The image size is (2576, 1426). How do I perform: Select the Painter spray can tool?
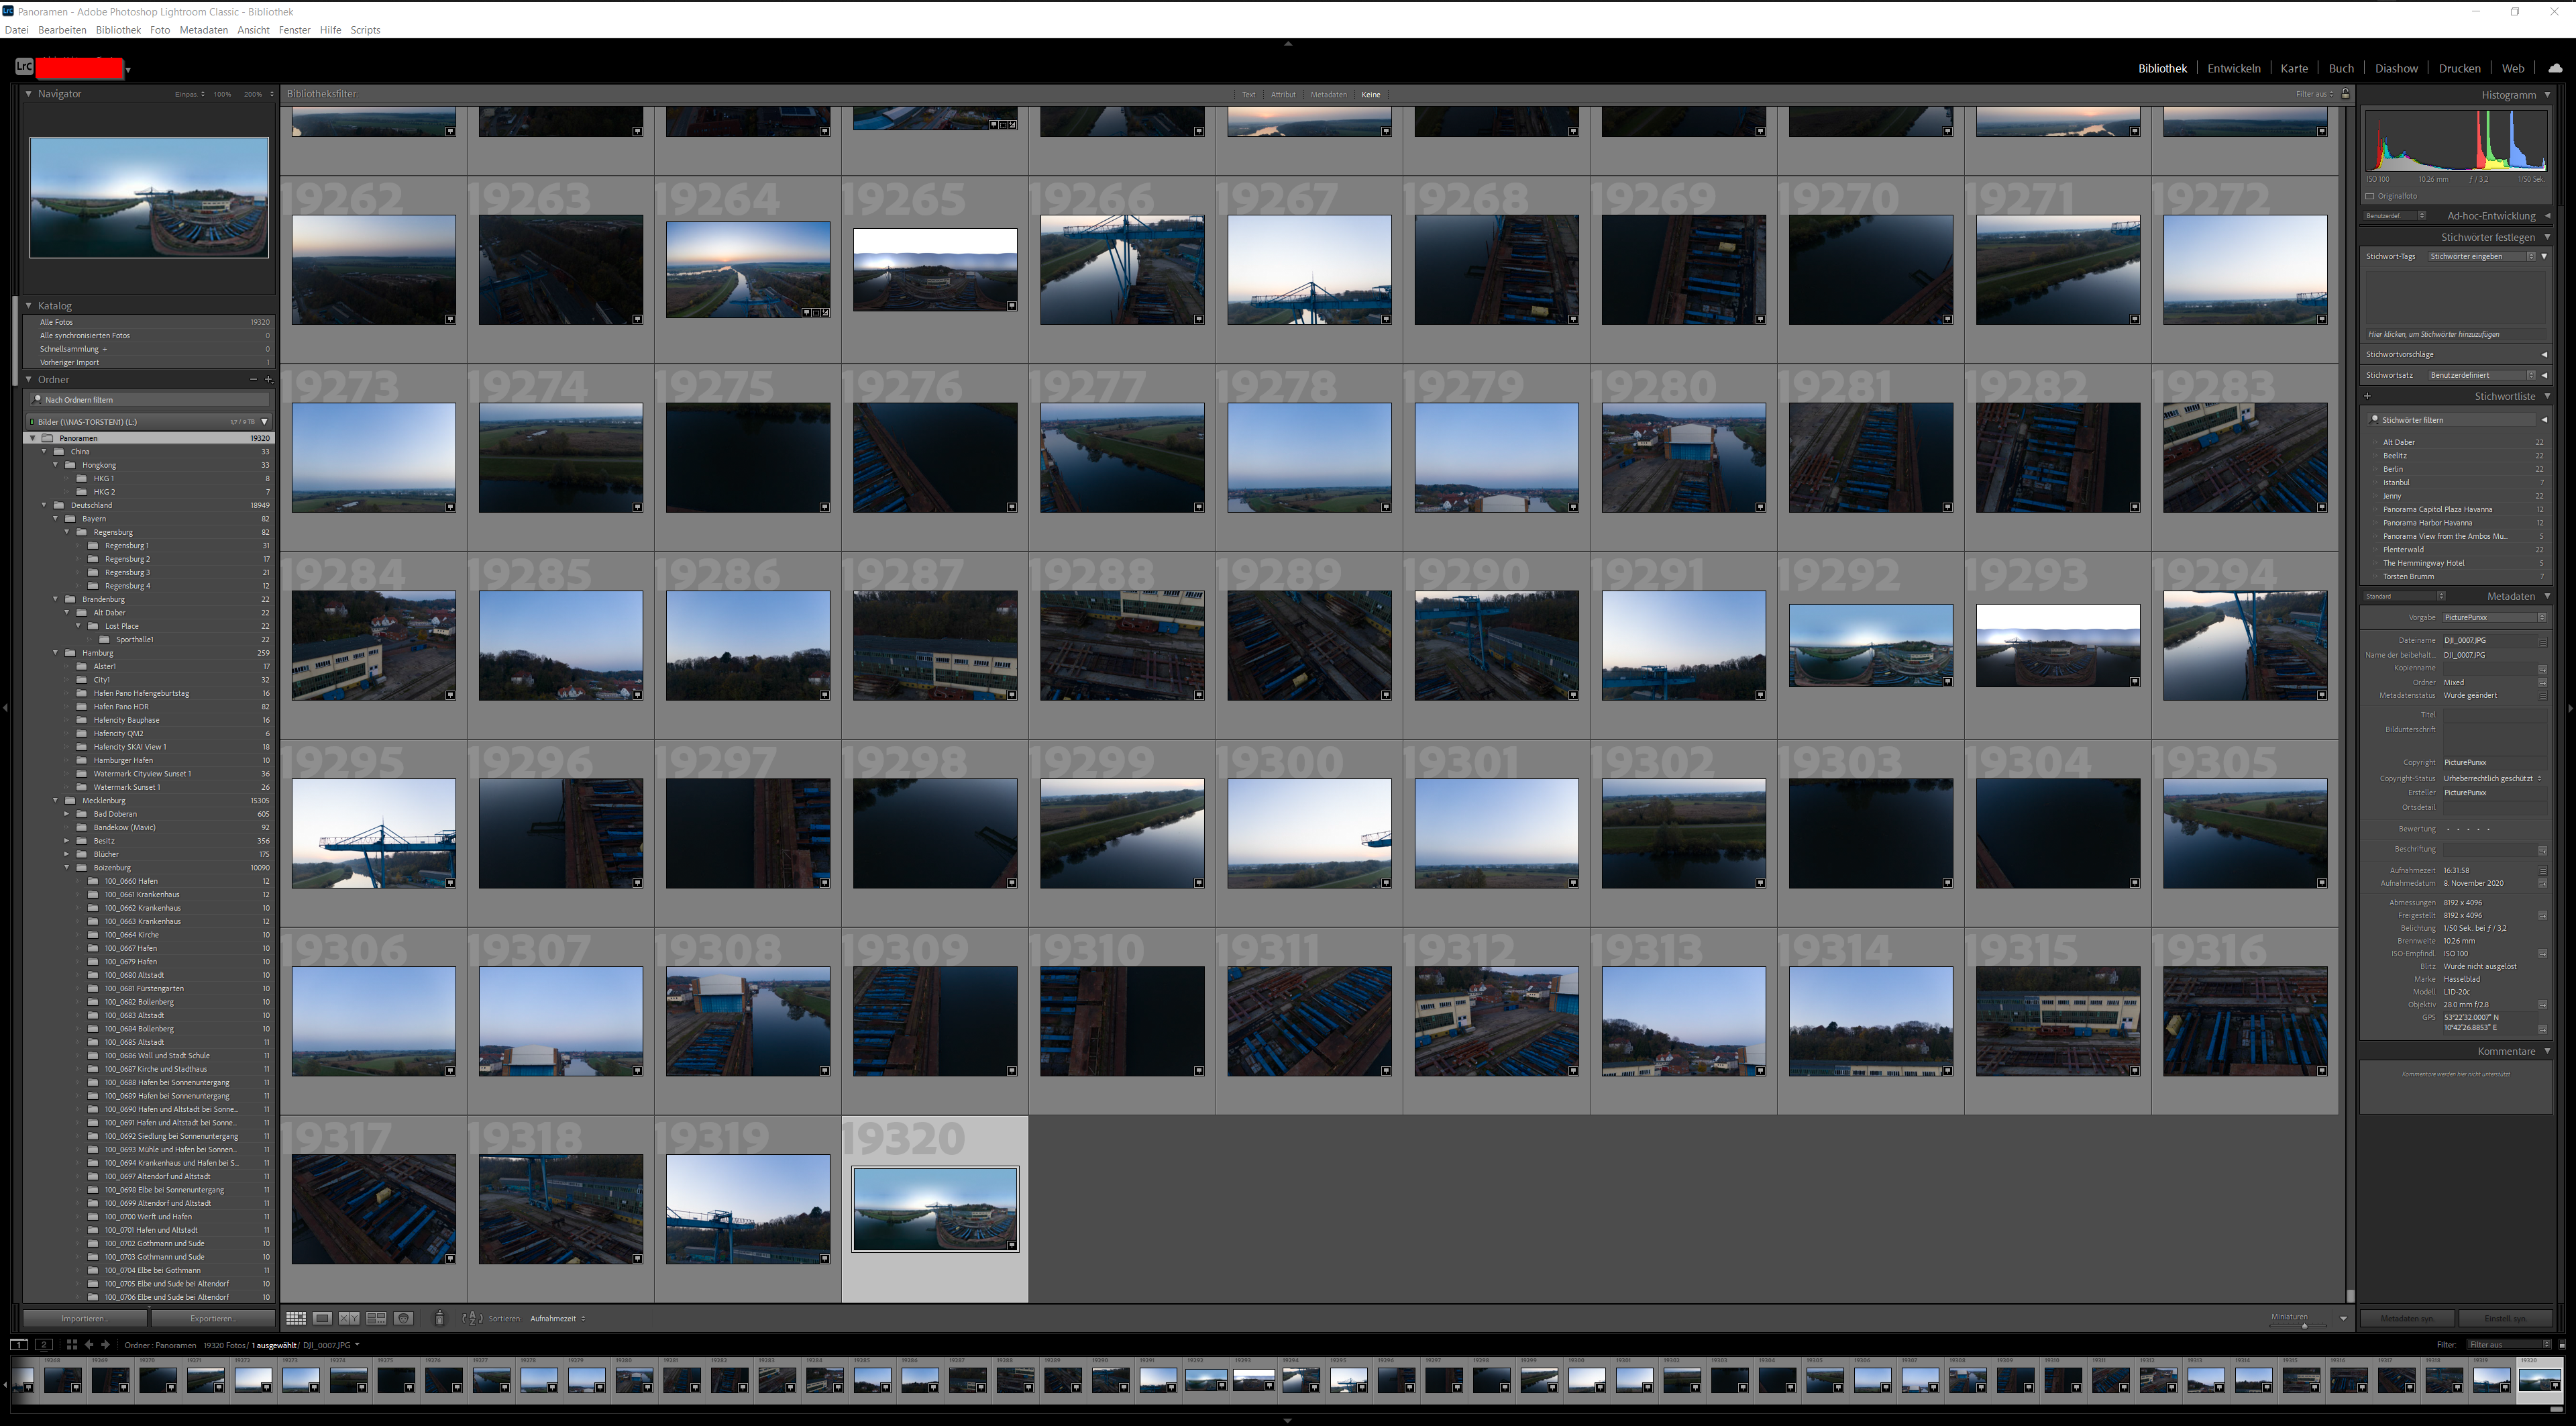point(439,1318)
